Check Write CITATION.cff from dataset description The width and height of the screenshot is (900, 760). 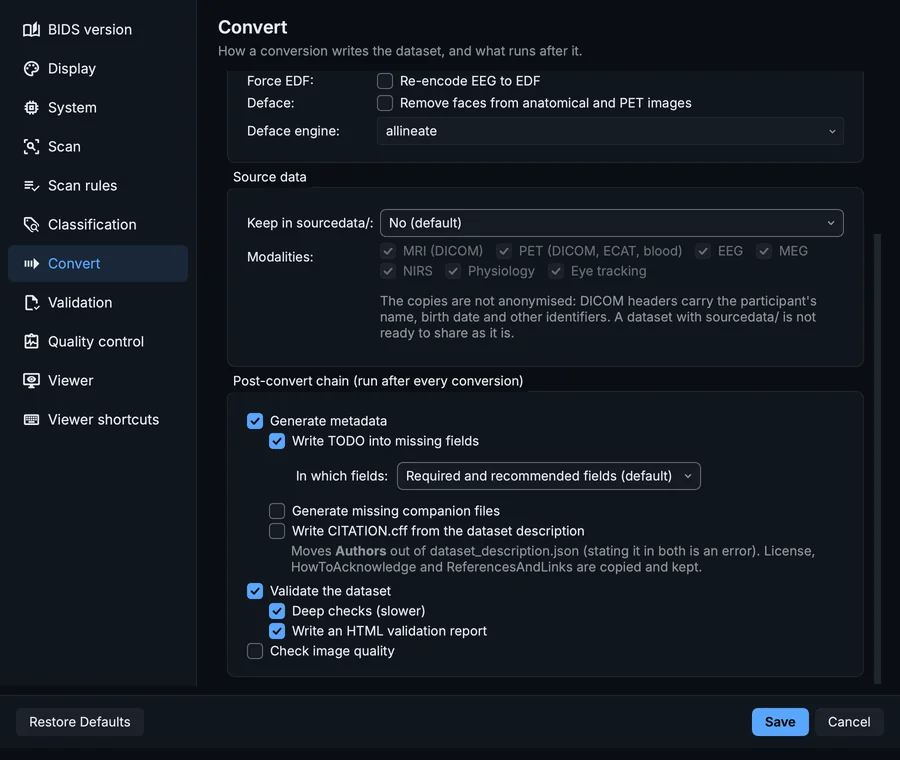tap(277, 531)
